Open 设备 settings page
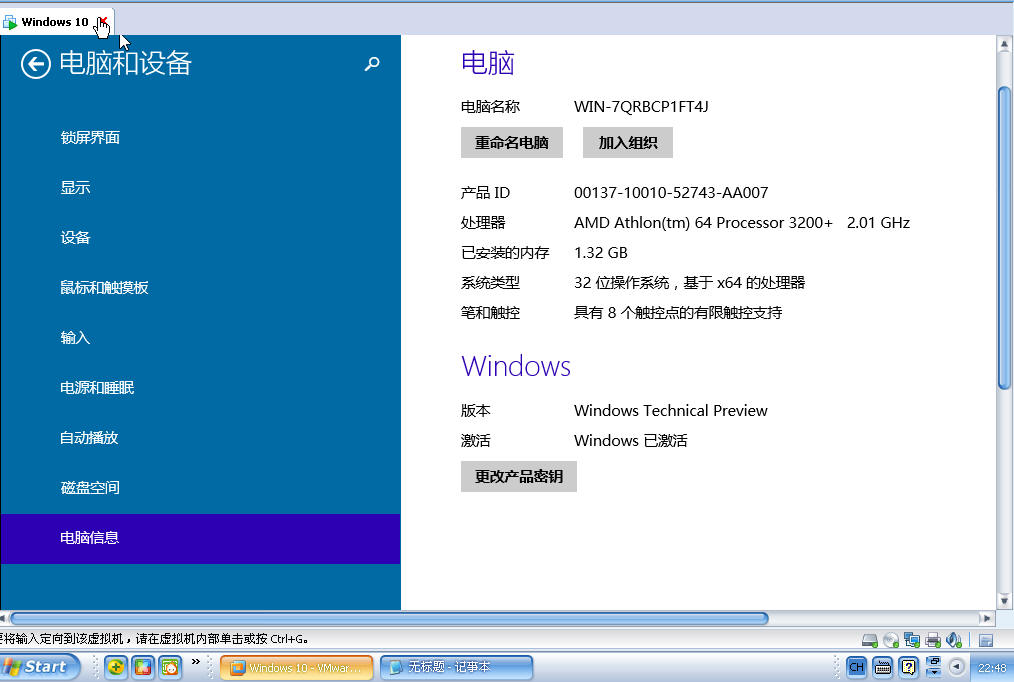 (x=75, y=238)
